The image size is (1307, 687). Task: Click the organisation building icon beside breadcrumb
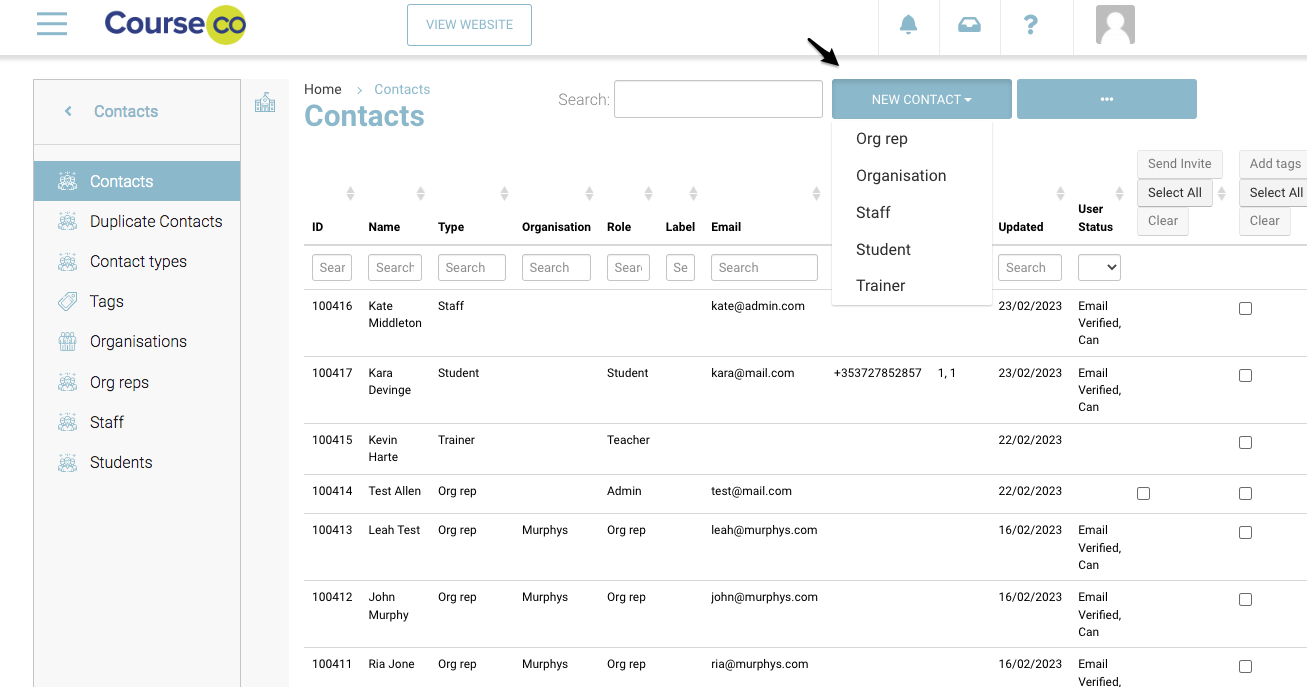click(265, 102)
